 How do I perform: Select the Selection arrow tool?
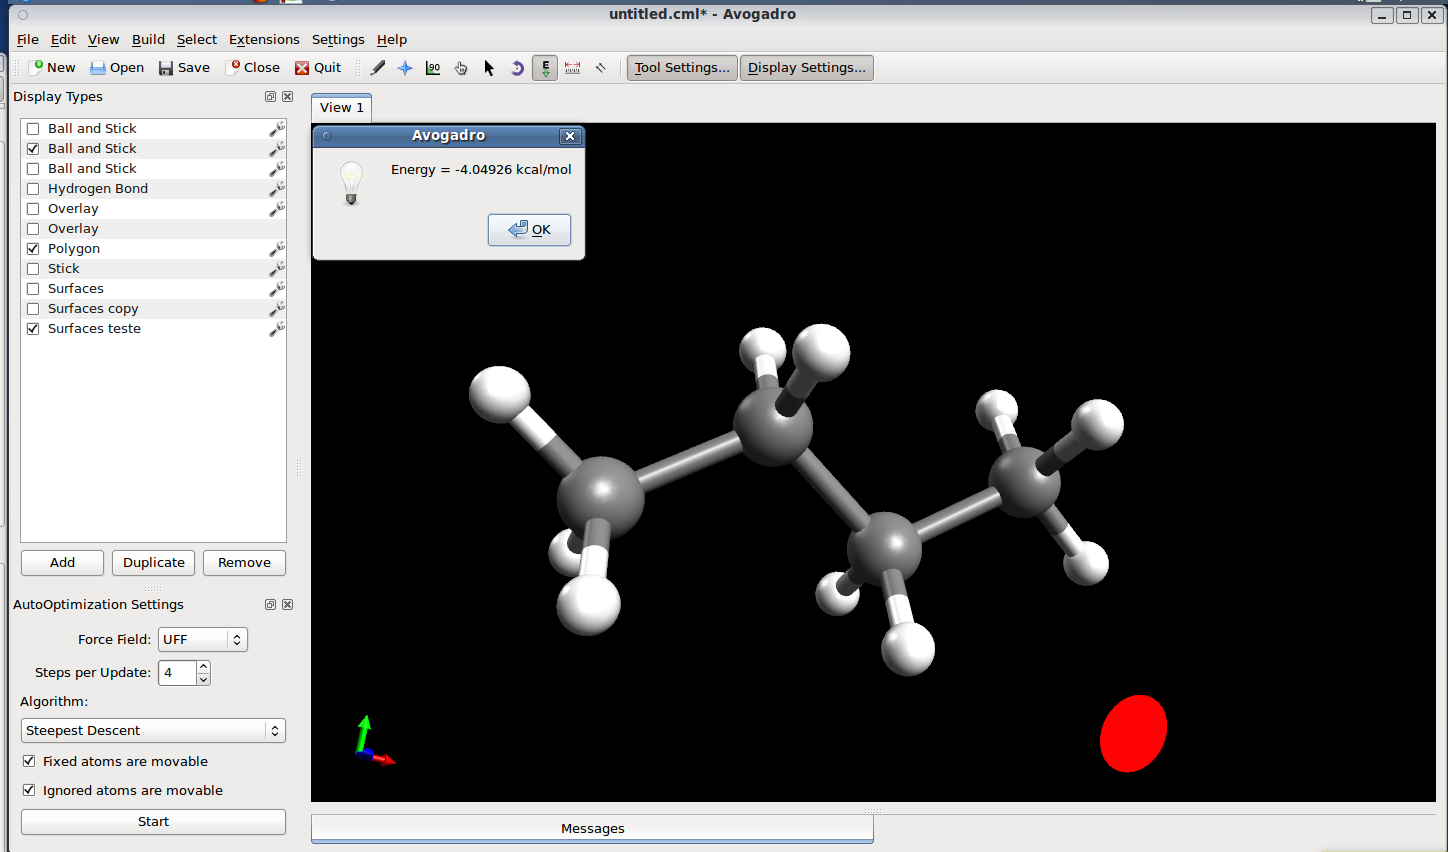(x=489, y=68)
